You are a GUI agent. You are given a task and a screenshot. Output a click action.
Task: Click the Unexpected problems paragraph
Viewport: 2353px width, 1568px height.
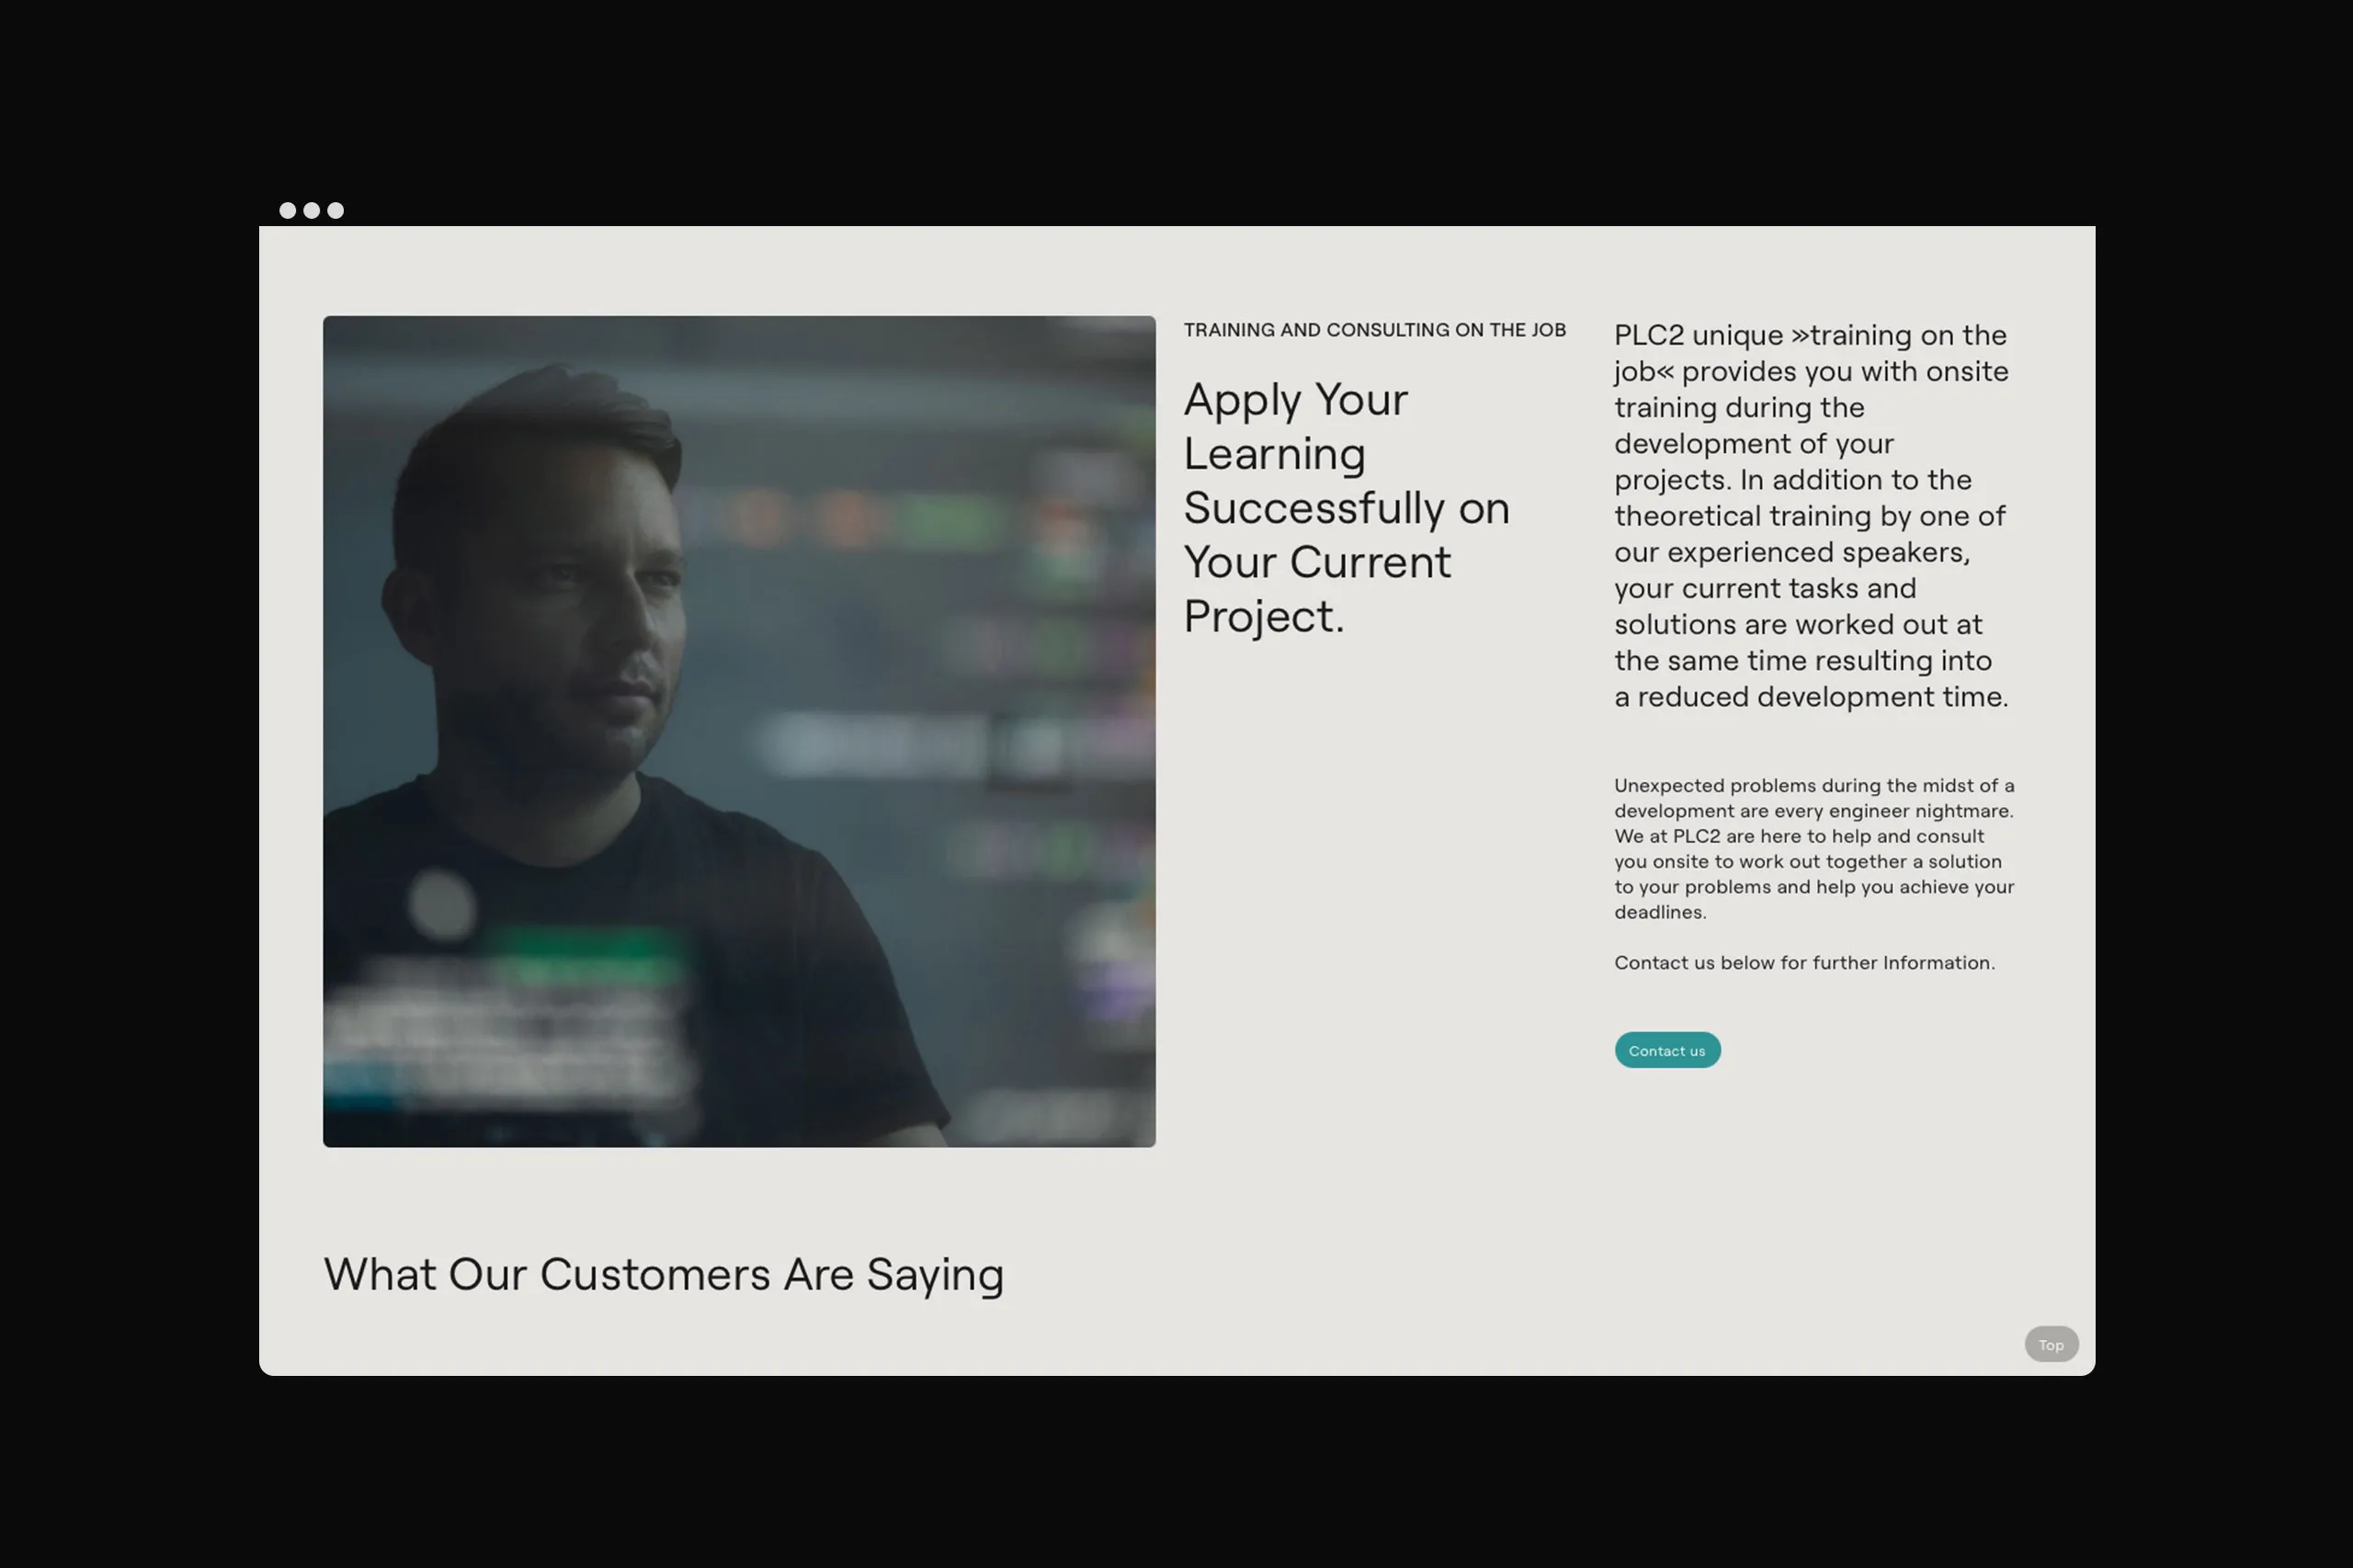click(x=1814, y=848)
